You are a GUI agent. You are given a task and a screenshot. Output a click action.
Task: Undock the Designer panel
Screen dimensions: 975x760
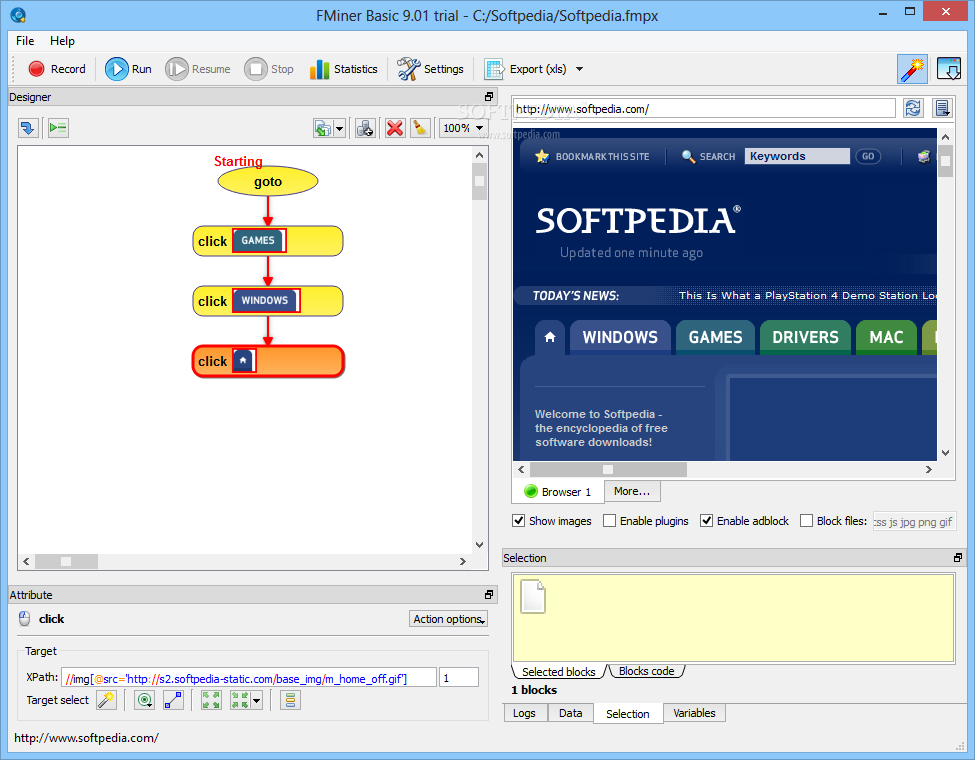[489, 97]
